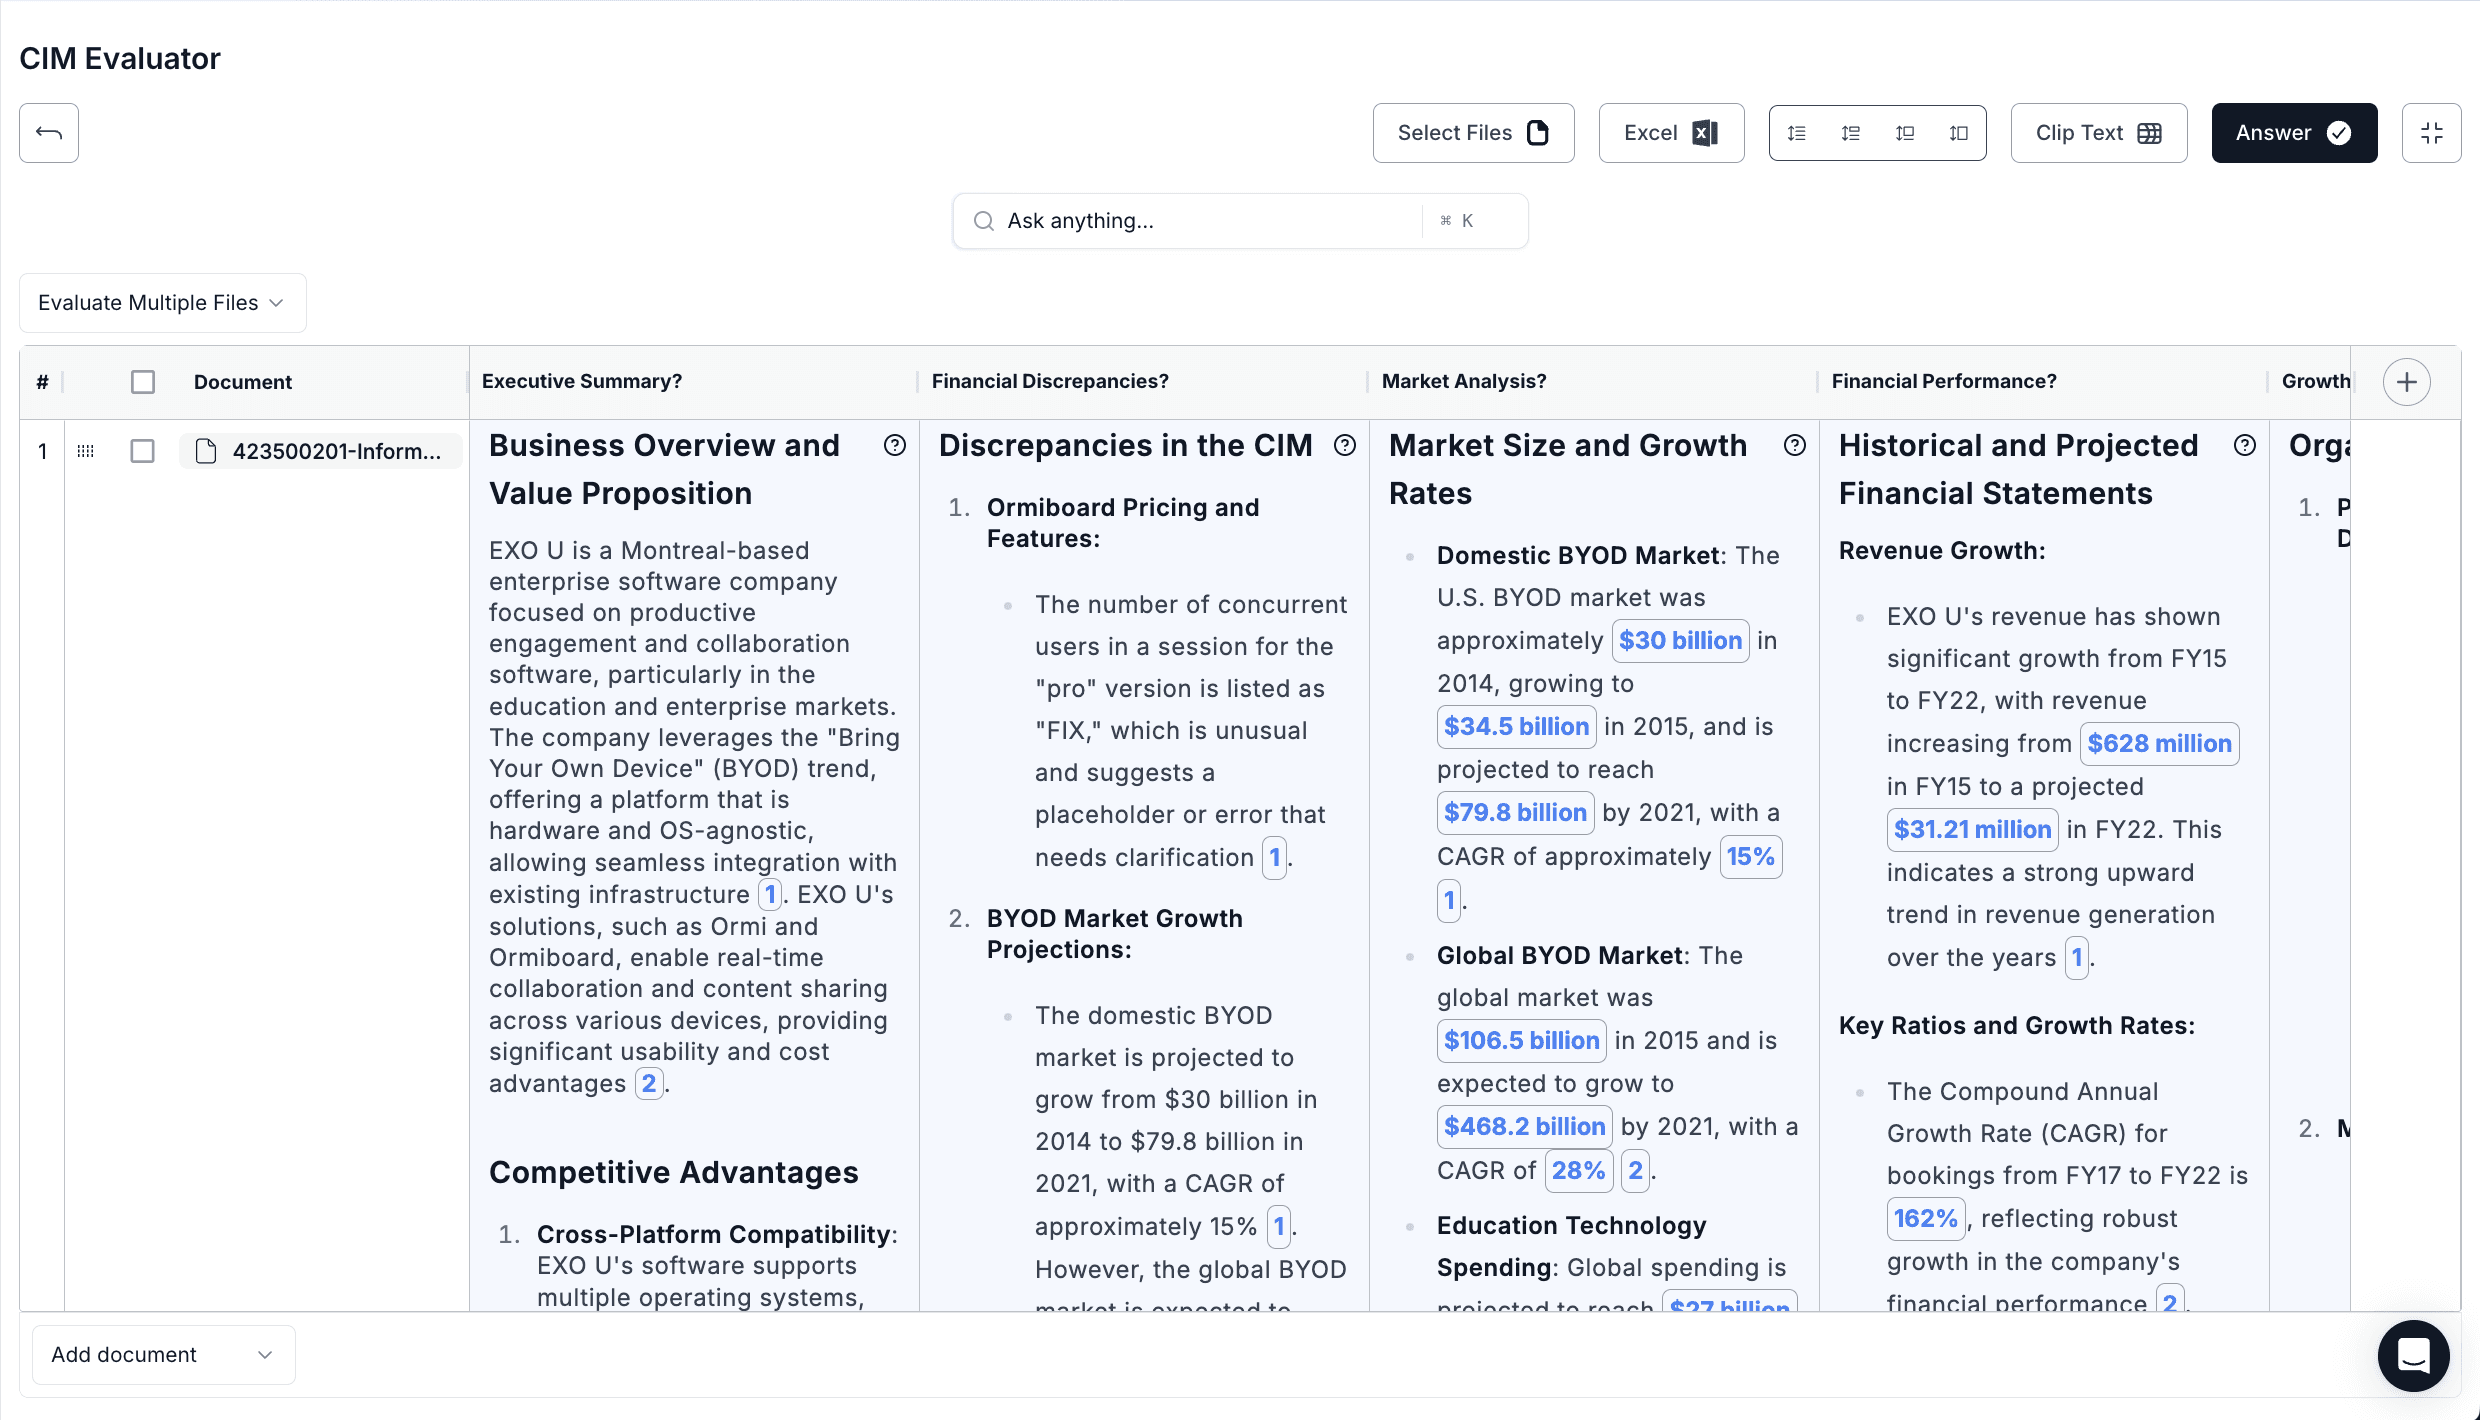The image size is (2480, 1420).
Task: Open citation 1 after 'over the years'
Action: point(2076,958)
